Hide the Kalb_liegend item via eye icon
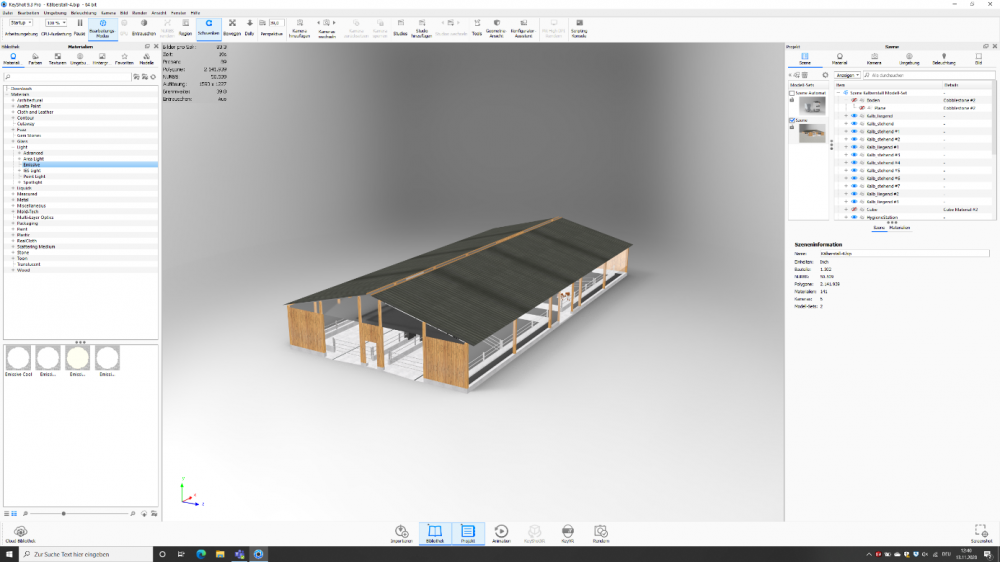 (x=855, y=116)
